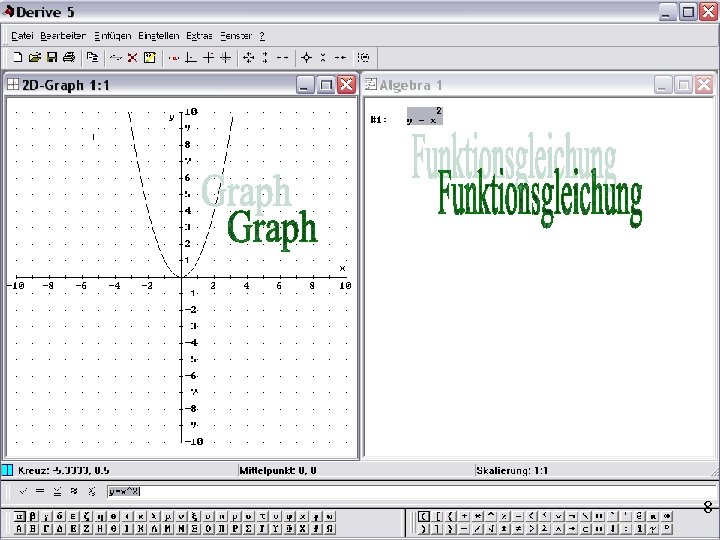
Task: Click the Kreuz coordinates status bar entry
Action: (63, 470)
